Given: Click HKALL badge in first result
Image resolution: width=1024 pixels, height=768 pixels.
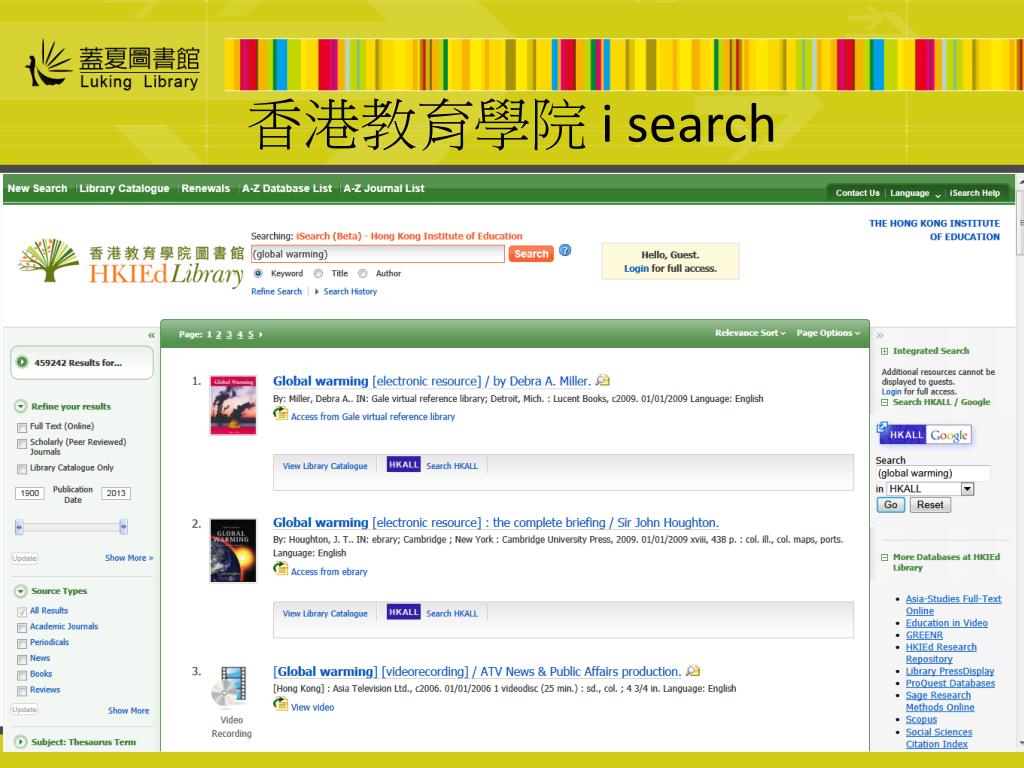Looking at the screenshot, I should tap(404, 464).
